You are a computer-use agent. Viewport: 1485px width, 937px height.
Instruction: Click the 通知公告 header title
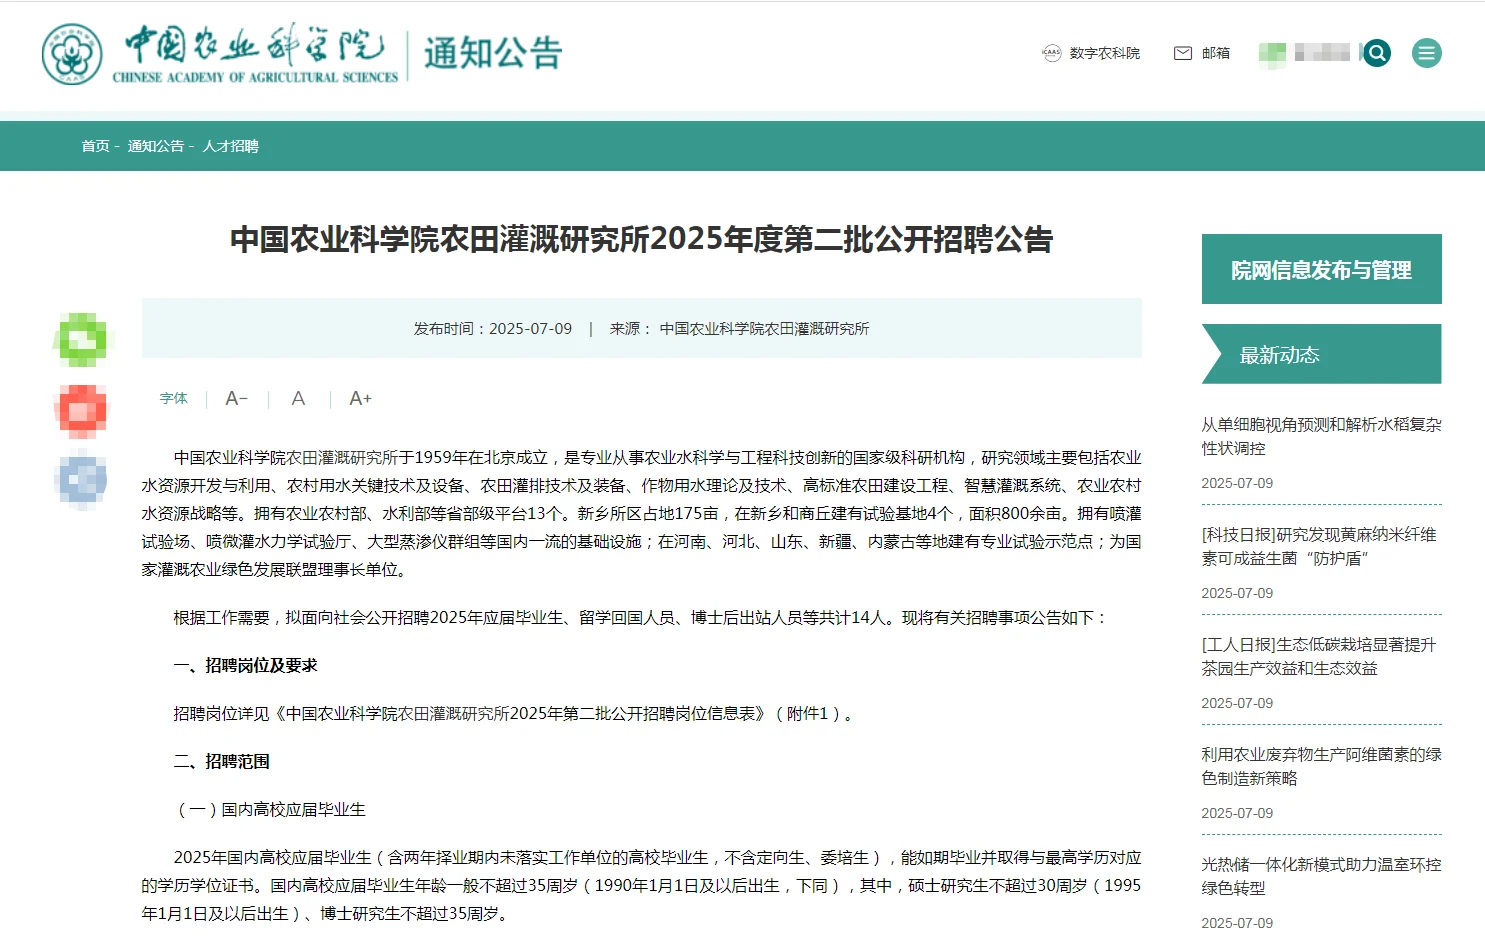pyautogui.click(x=493, y=53)
